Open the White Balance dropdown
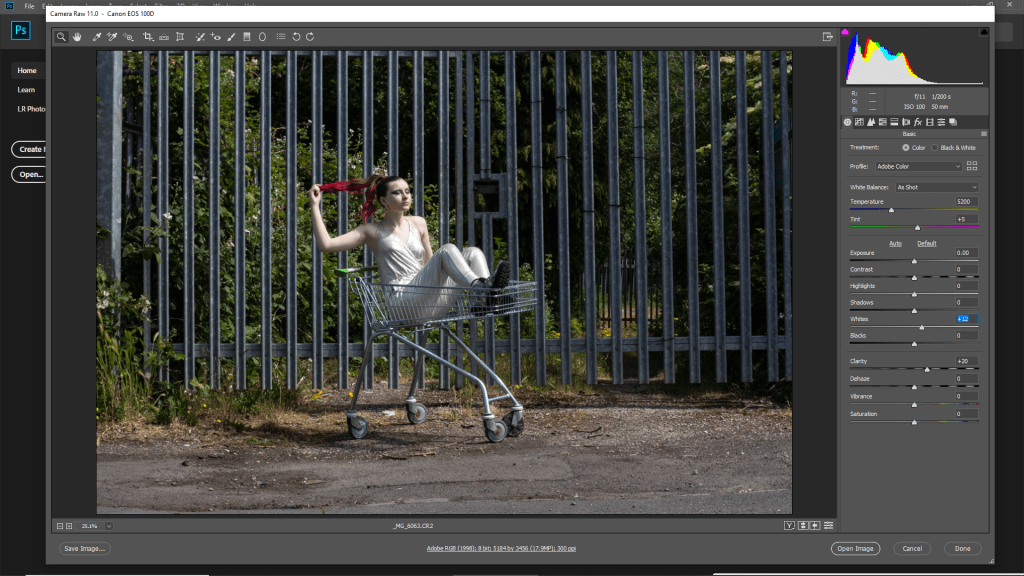Image resolution: width=1024 pixels, height=576 pixels. pyautogui.click(x=936, y=187)
